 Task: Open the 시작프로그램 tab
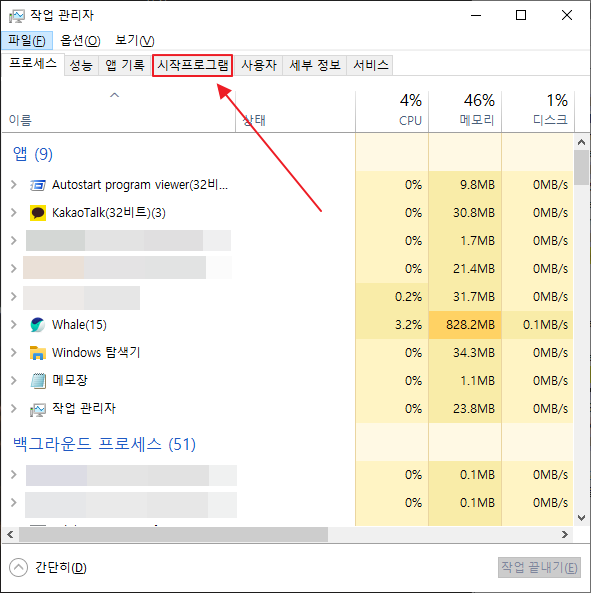coord(192,65)
